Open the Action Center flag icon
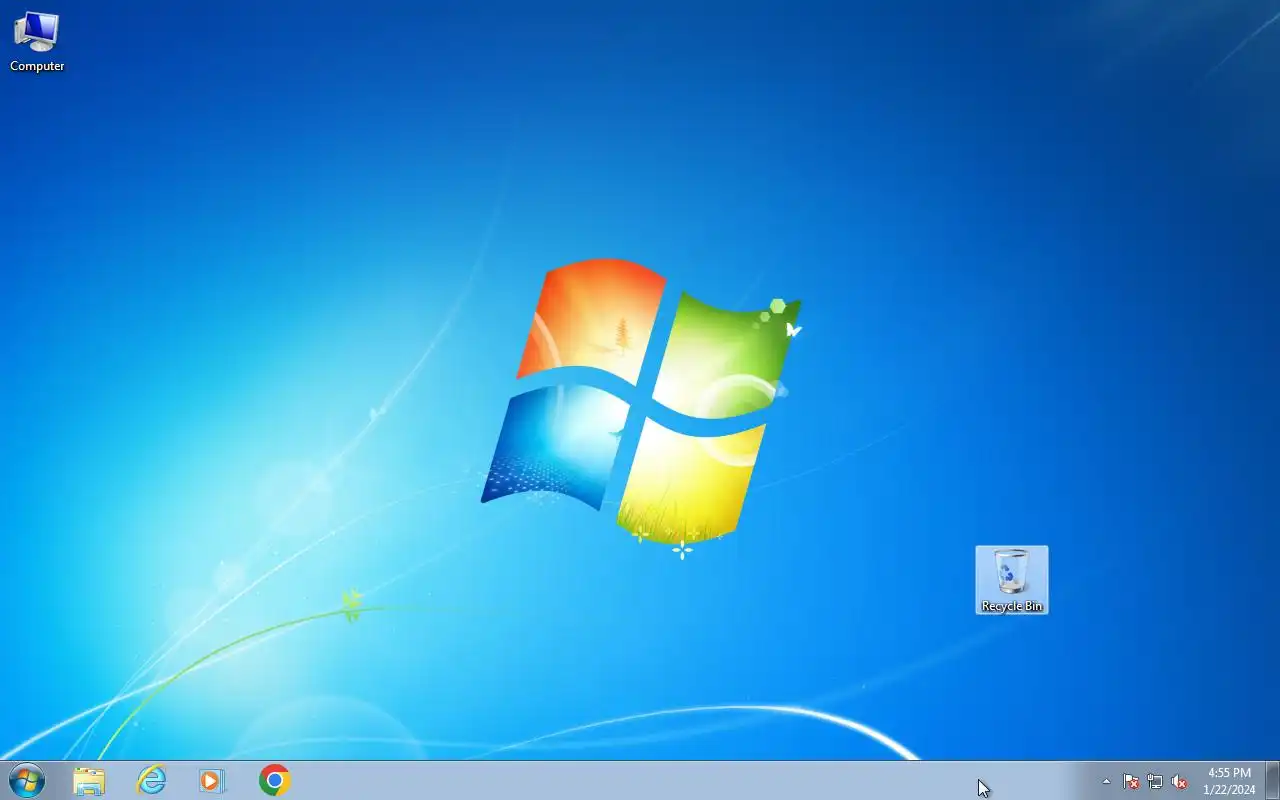 tap(1131, 782)
